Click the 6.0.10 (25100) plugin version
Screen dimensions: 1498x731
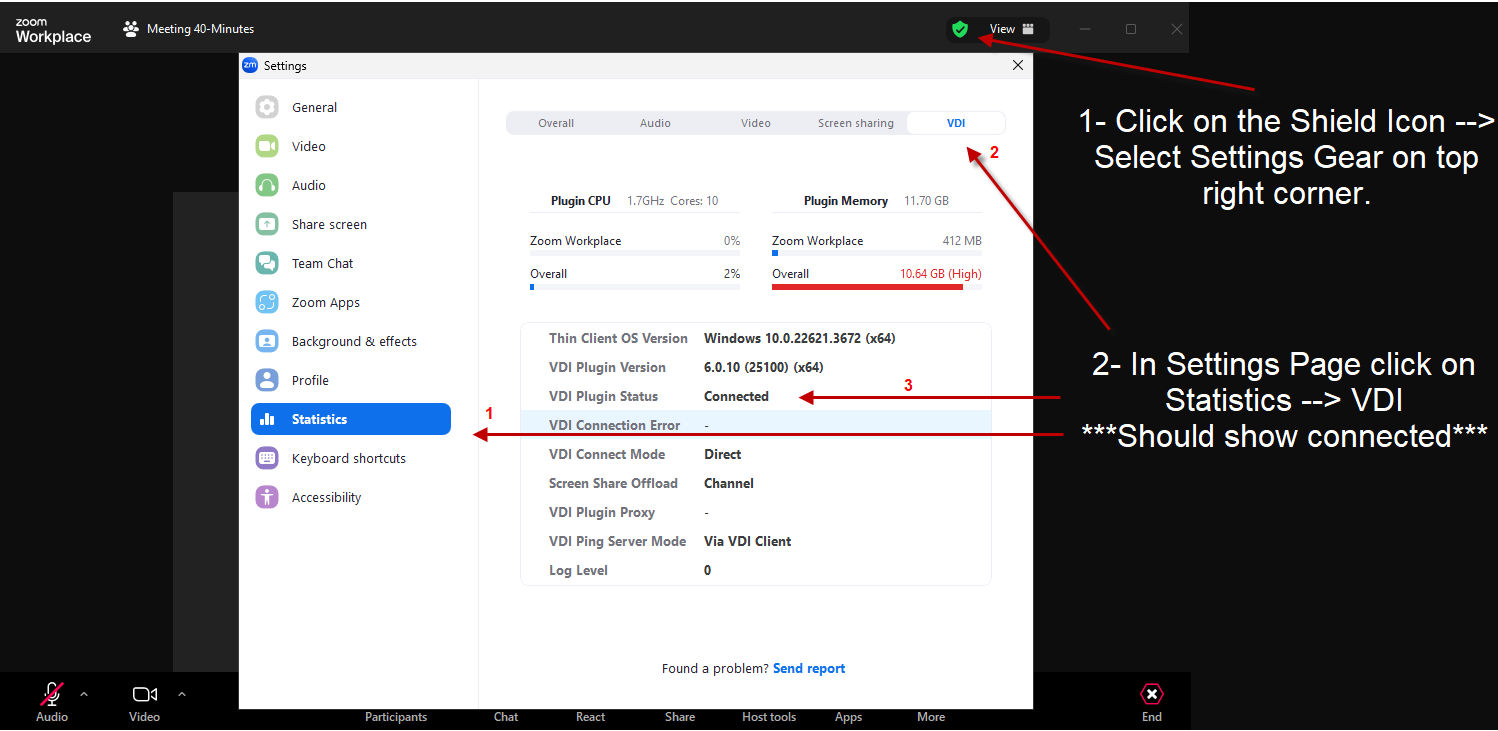763,367
